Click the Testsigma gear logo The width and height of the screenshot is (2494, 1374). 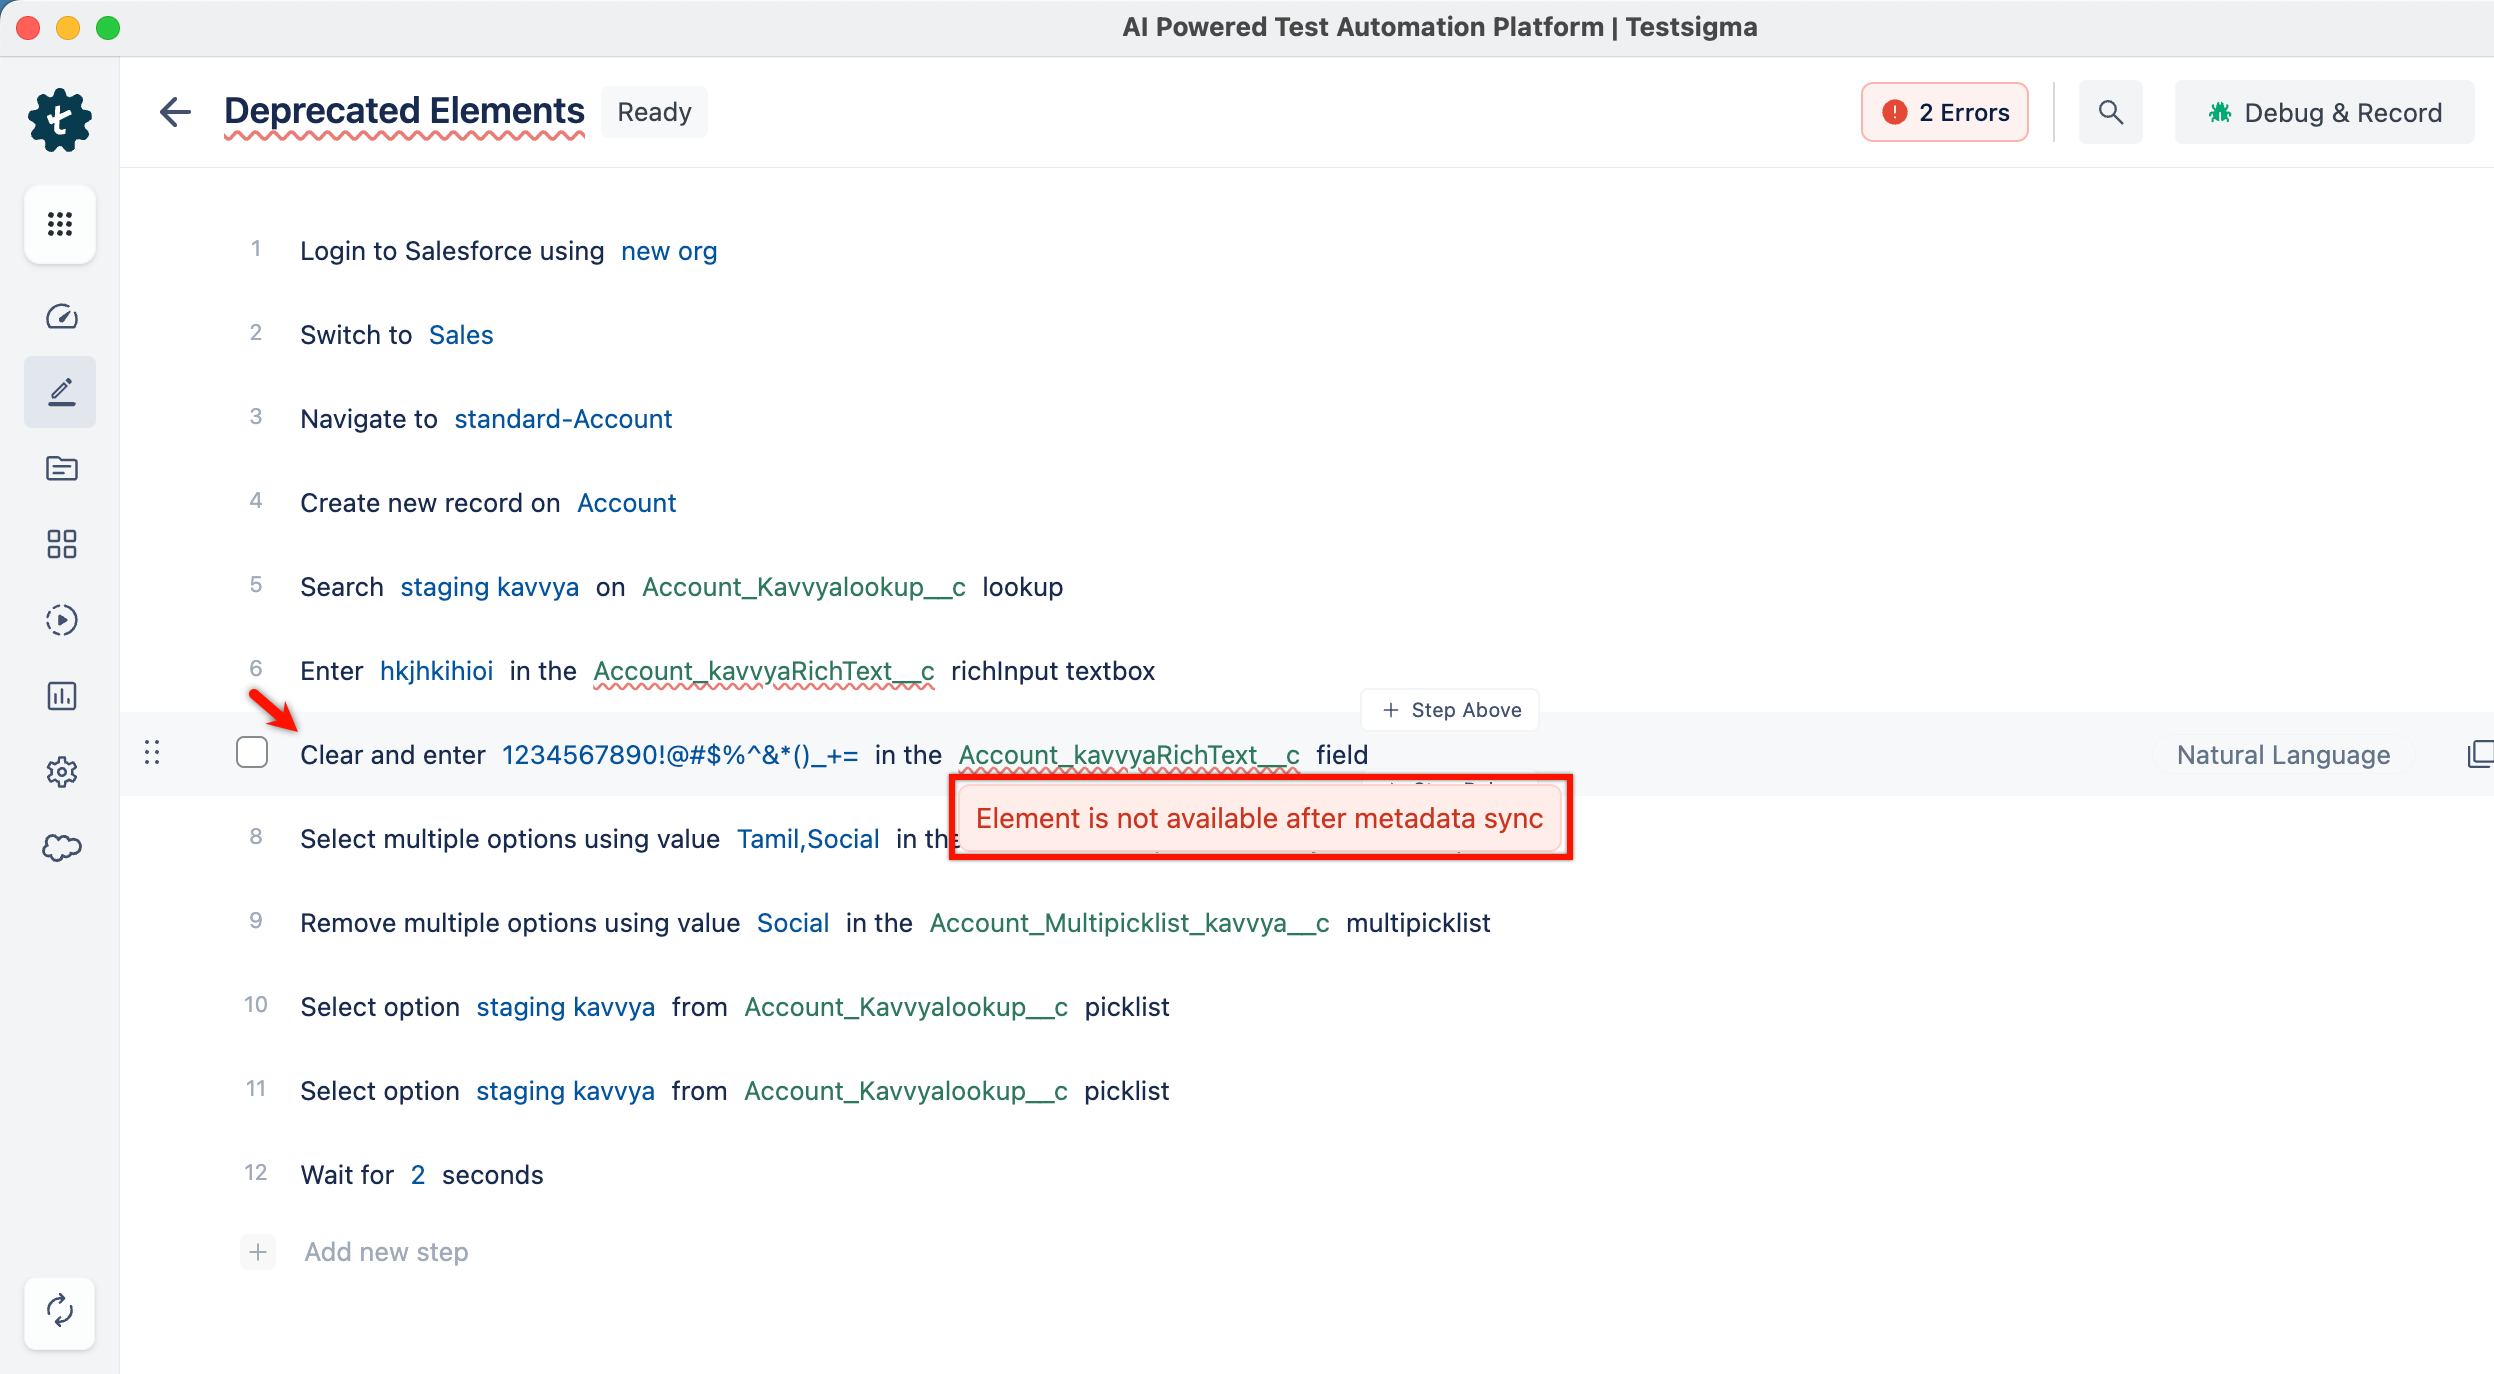(x=60, y=120)
